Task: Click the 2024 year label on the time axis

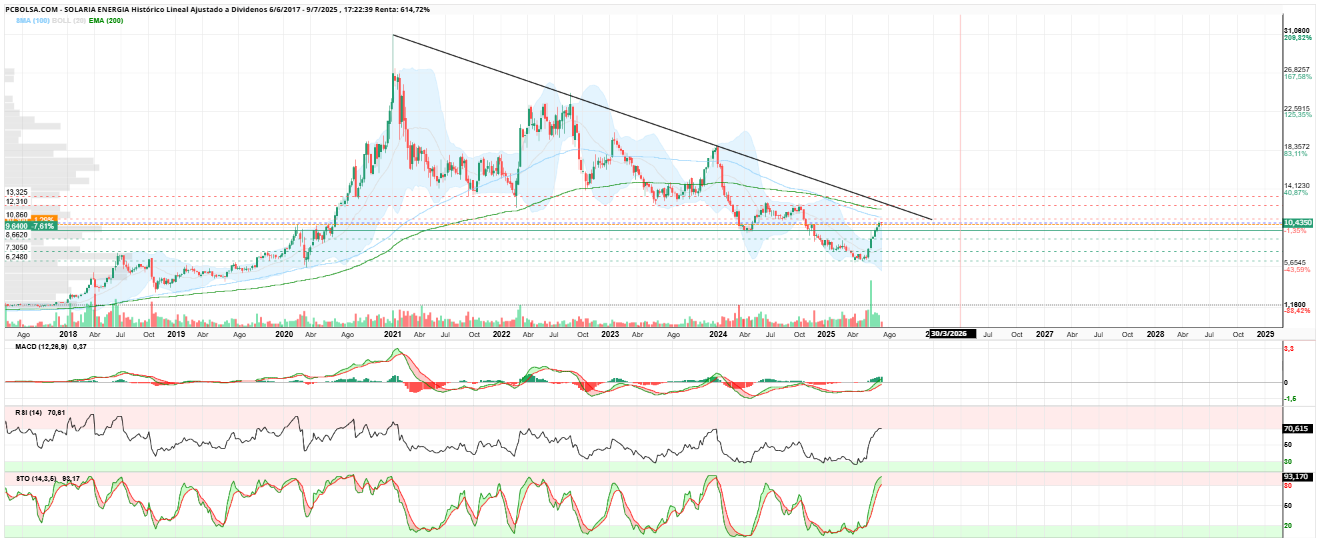Action: (x=717, y=334)
